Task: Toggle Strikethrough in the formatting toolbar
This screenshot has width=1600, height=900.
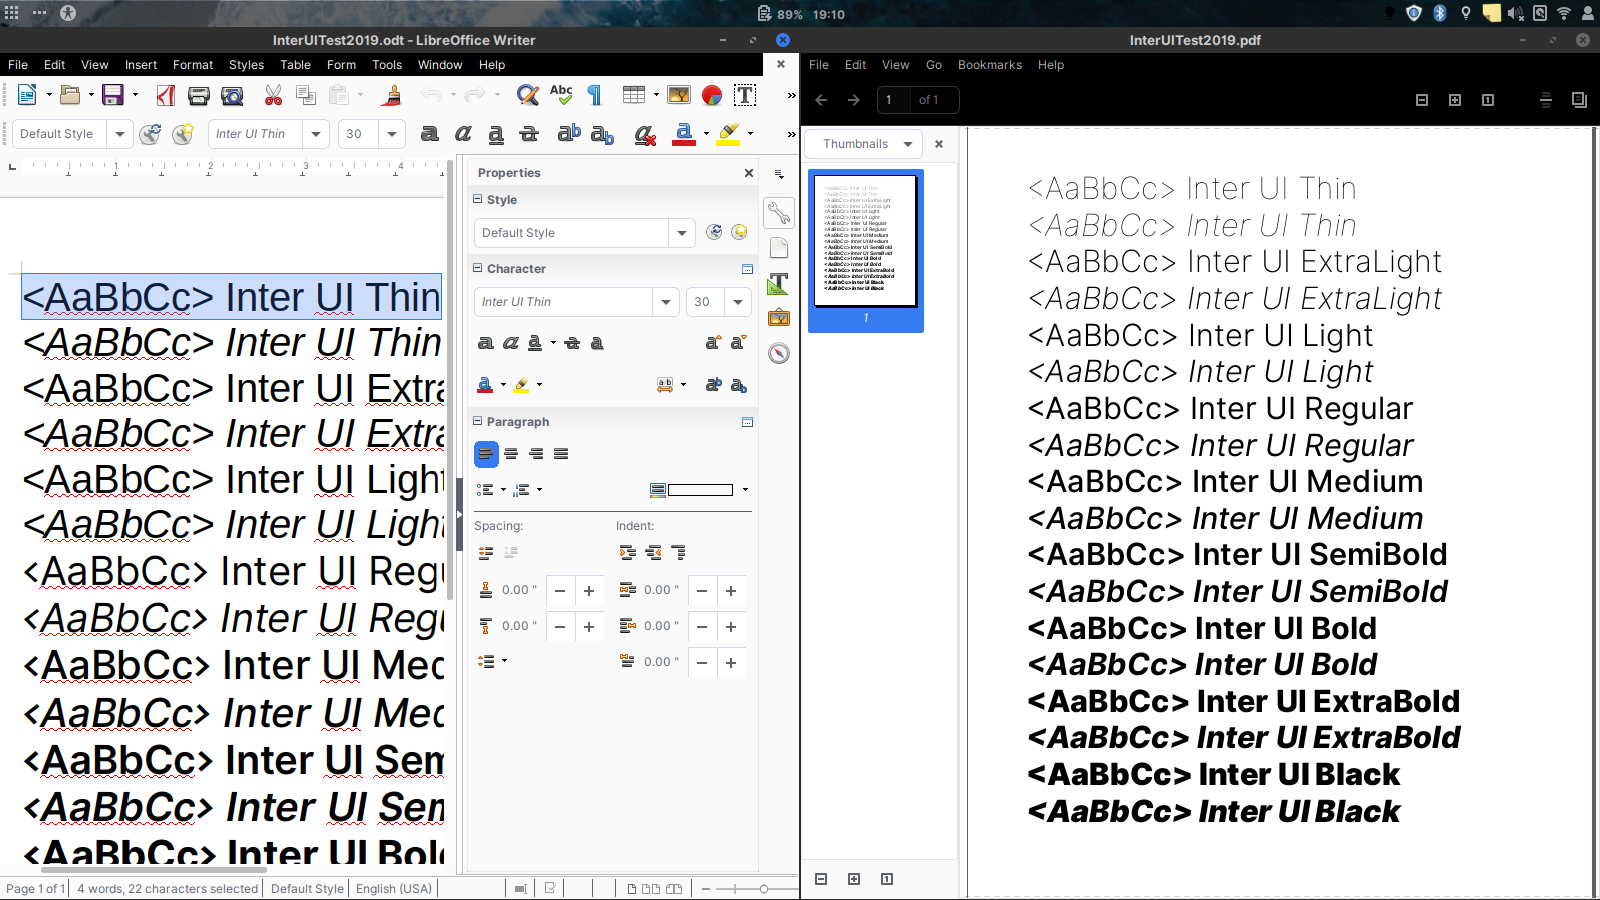Action: (x=529, y=134)
